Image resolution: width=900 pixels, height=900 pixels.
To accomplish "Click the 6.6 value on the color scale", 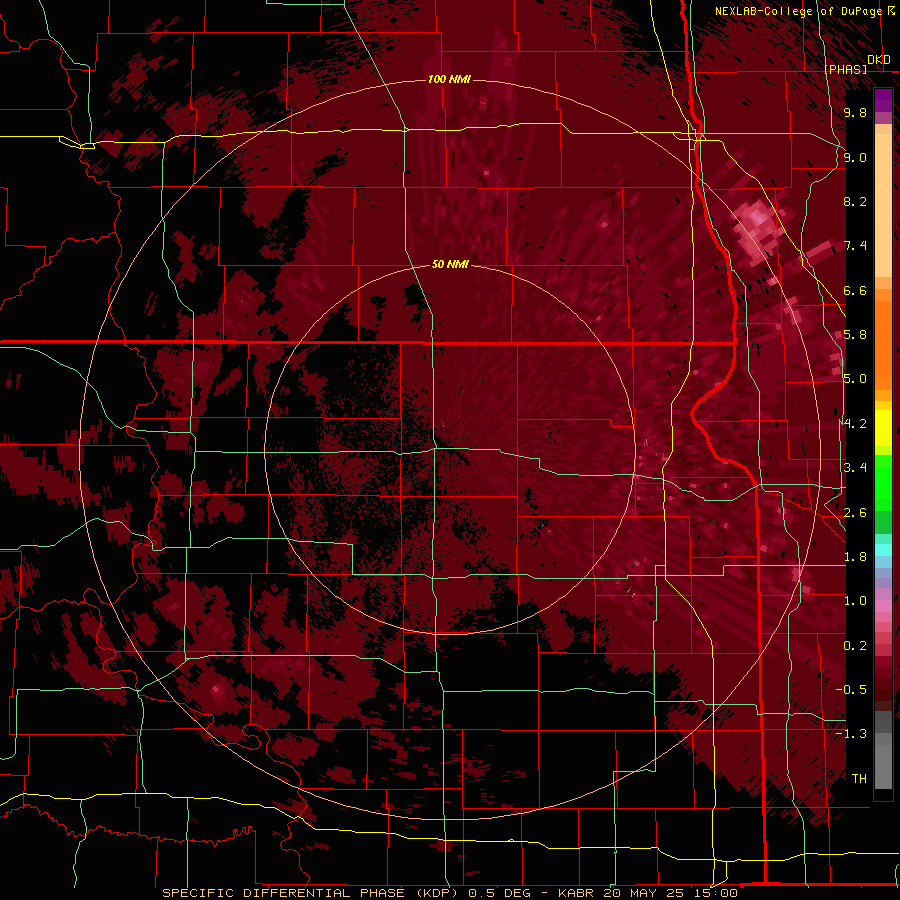I will 855,290.
